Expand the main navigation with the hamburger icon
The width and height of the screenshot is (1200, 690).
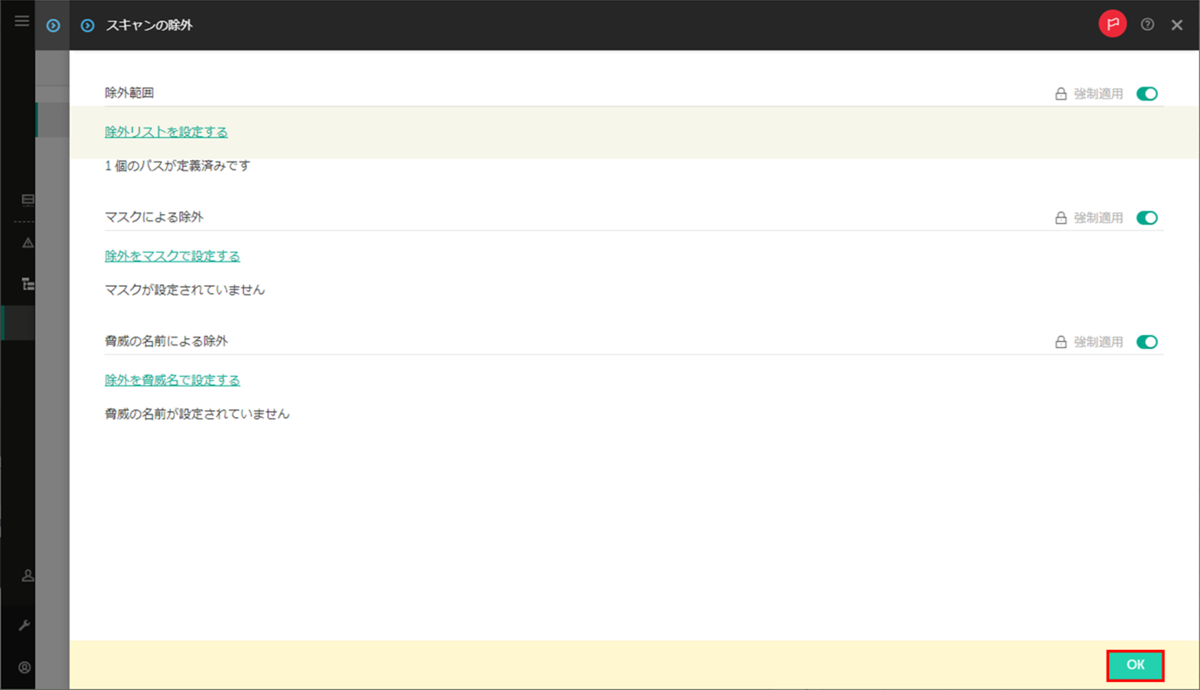pyautogui.click(x=21, y=21)
